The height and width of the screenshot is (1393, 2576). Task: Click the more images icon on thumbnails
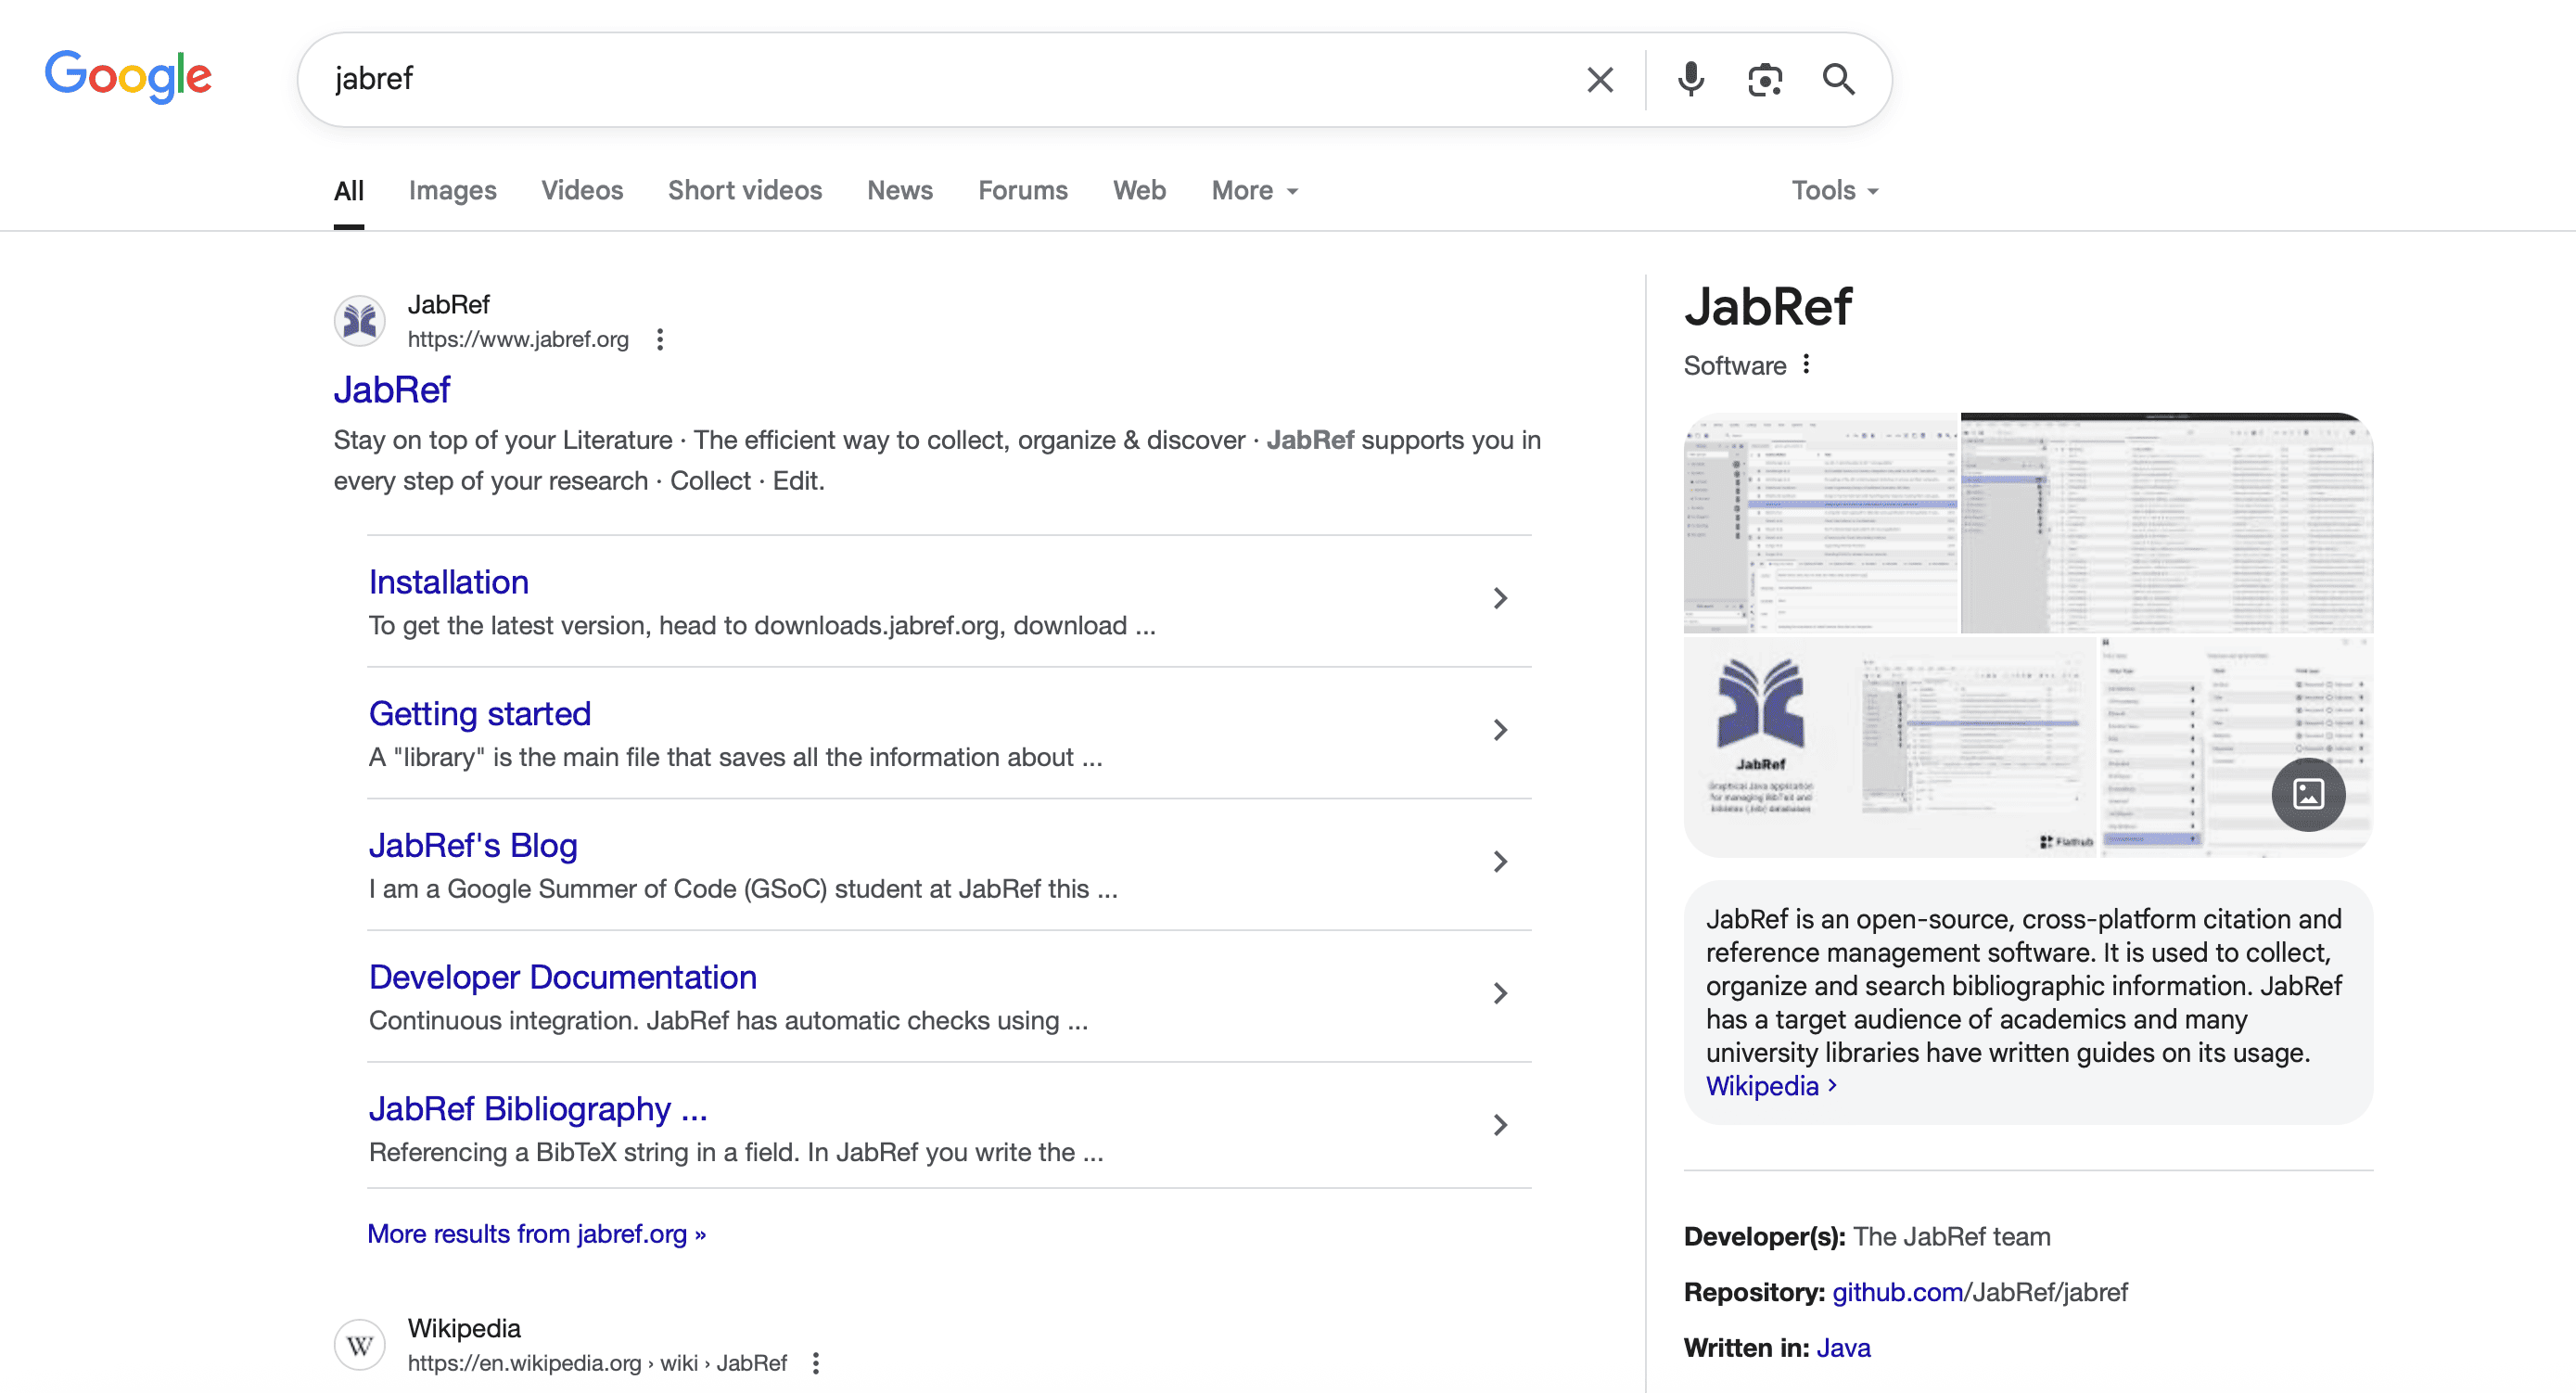click(x=2308, y=794)
